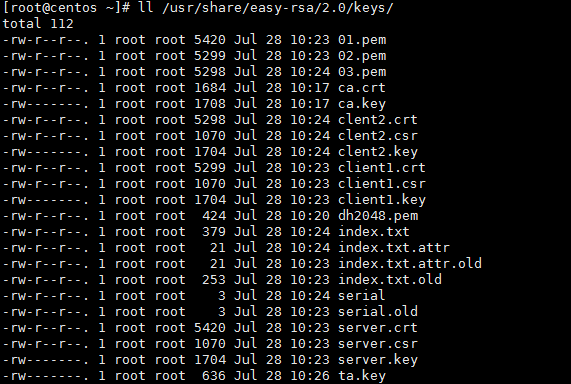The width and height of the screenshot is (571, 384).
Task: Click the index.txt.old file name
Action: tap(390, 280)
